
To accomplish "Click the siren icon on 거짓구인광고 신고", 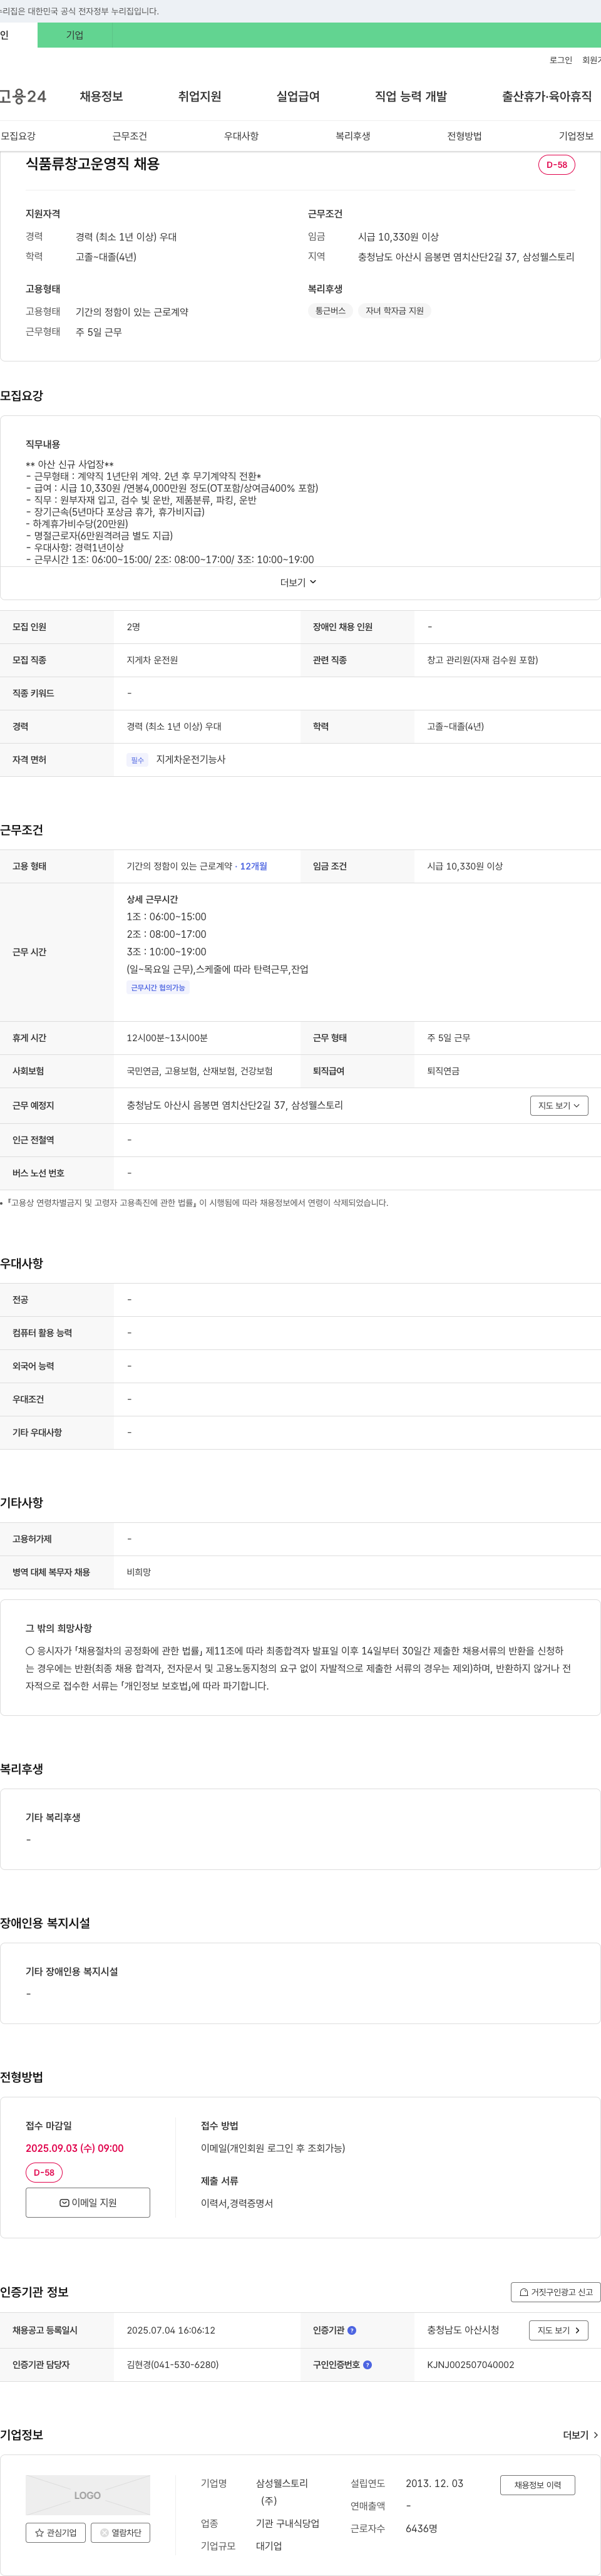I will click(x=524, y=2292).
